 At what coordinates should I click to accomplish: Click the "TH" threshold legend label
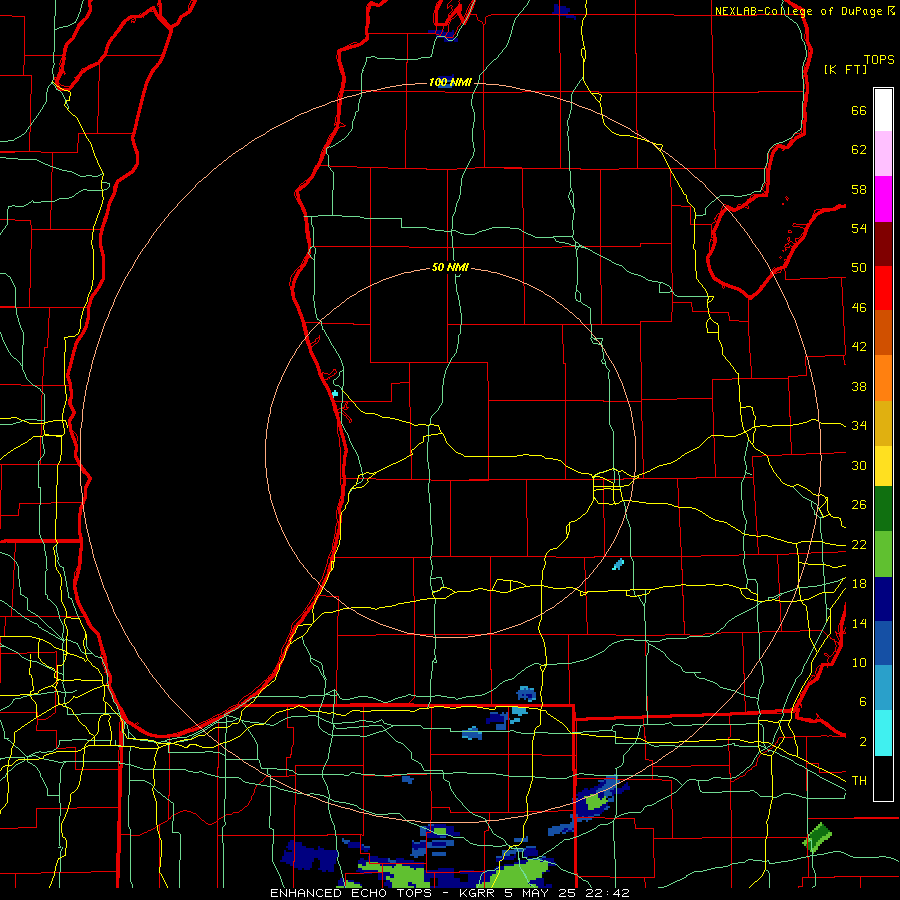[859, 781]
